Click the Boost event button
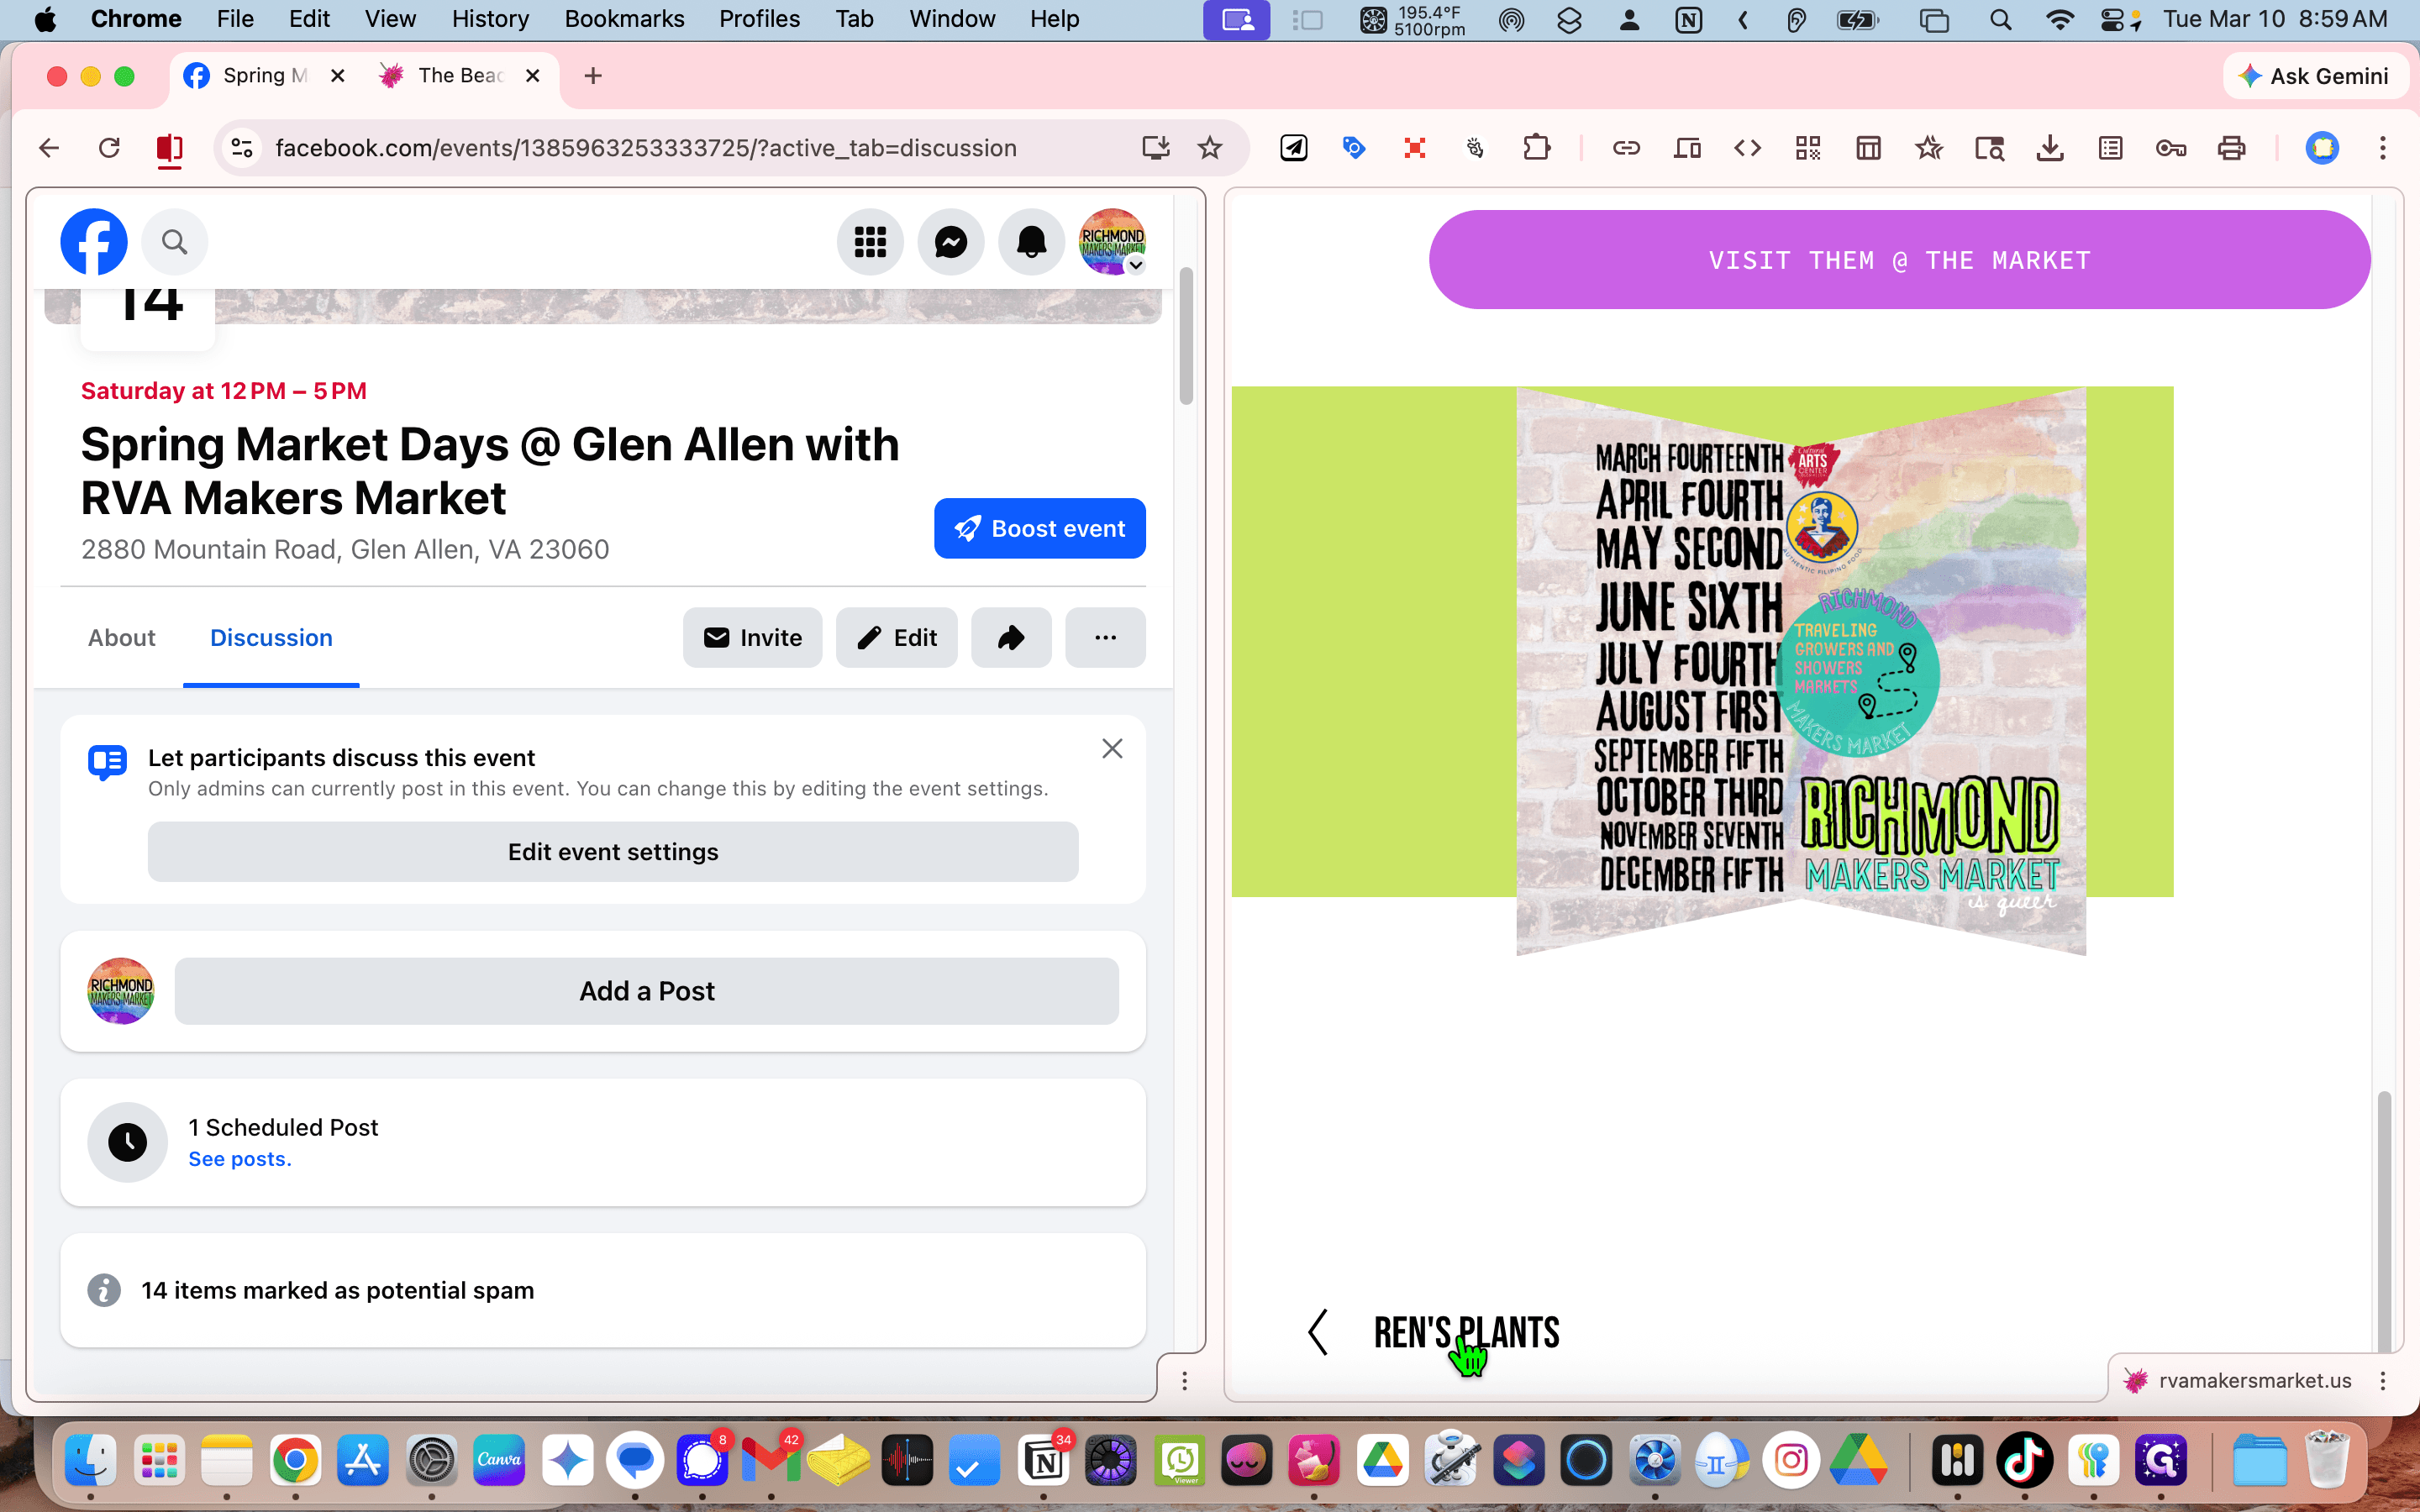The width and height of the screenshot is (2420, 1512). (1040, 528)
